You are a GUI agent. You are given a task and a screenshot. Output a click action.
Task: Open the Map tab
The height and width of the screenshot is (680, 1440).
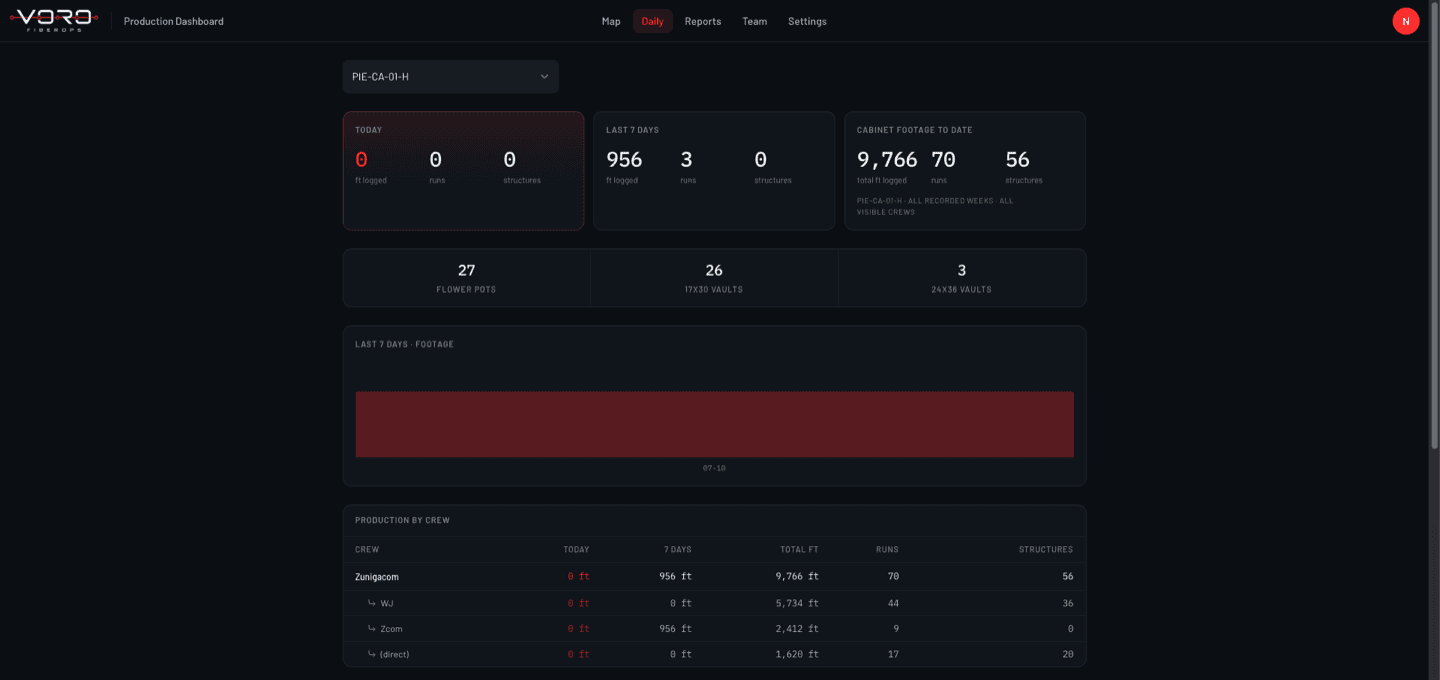click(611, 21)
